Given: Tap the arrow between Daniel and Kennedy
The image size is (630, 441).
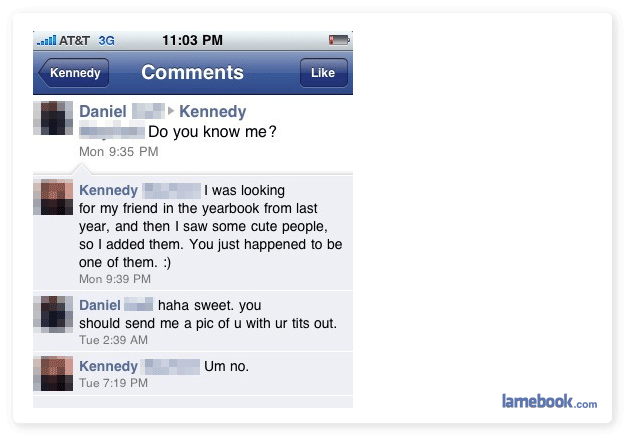Looking at the screenshot, I should point(171,112).
